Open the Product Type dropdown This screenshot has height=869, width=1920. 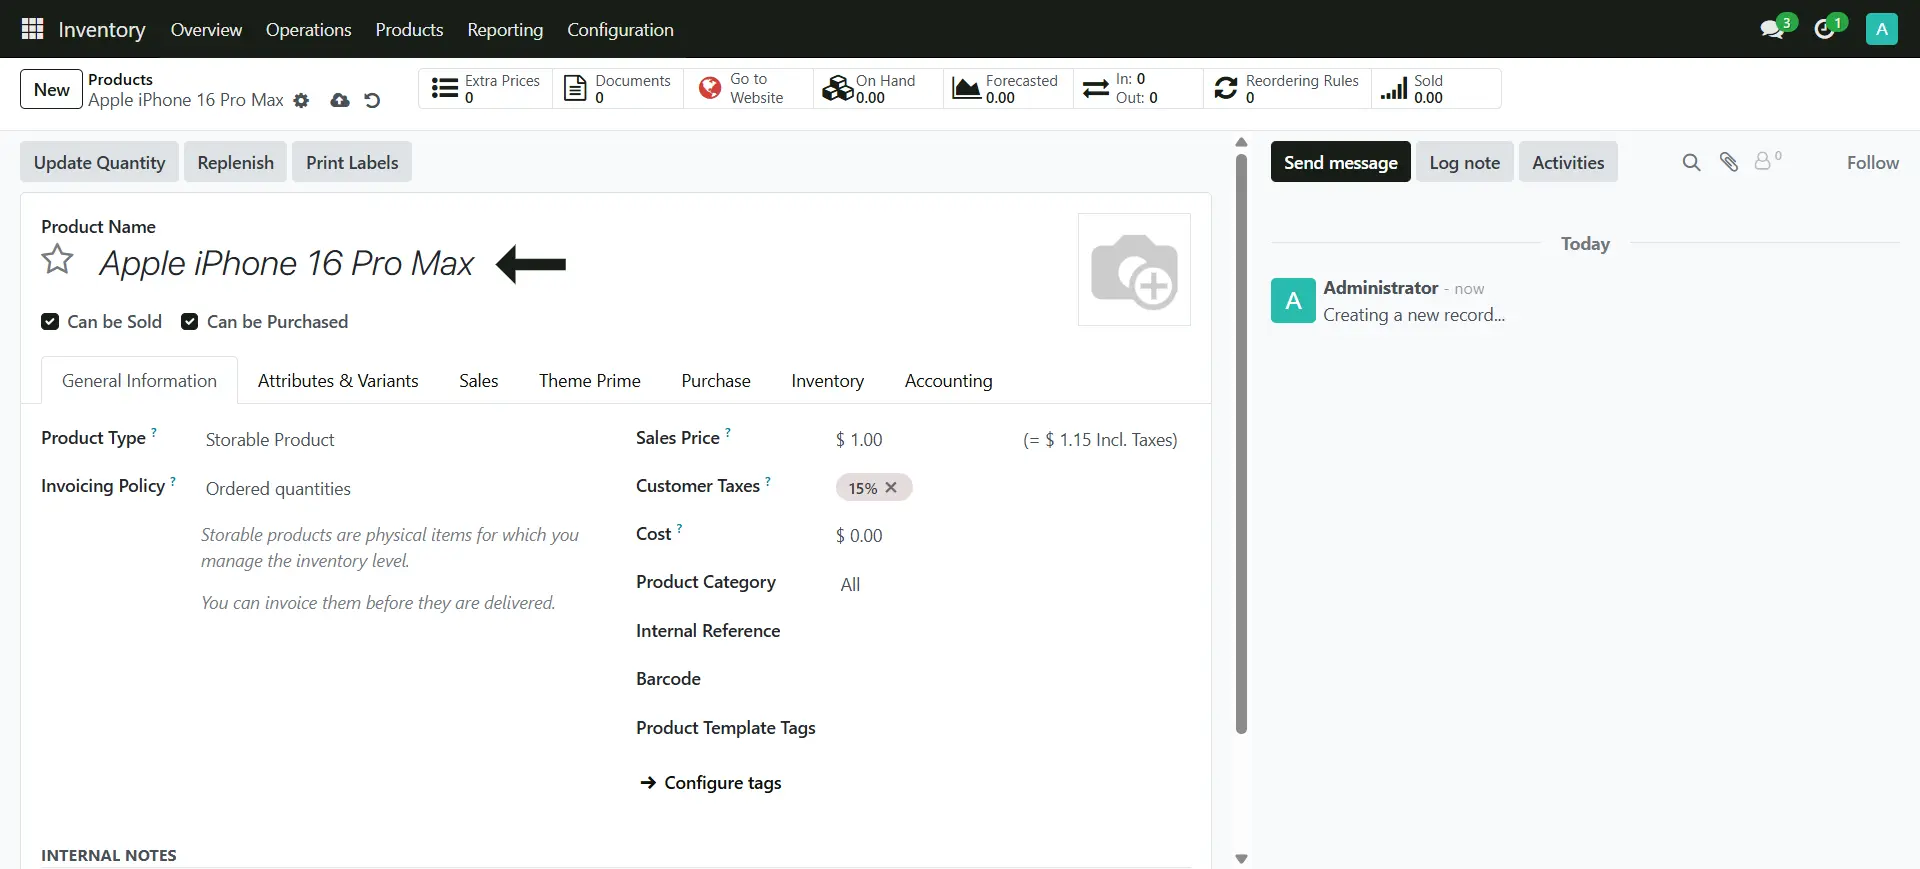400,440
